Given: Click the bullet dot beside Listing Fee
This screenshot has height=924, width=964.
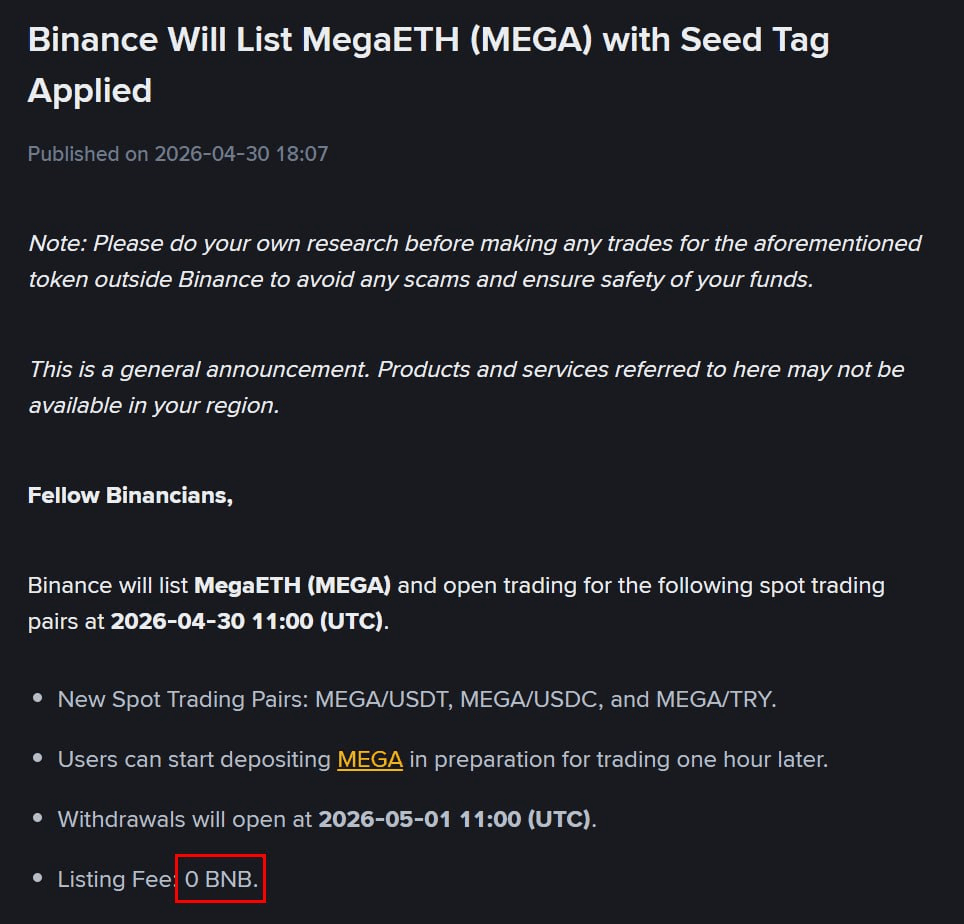Looking at the screenshot, I should pos(38,879).
